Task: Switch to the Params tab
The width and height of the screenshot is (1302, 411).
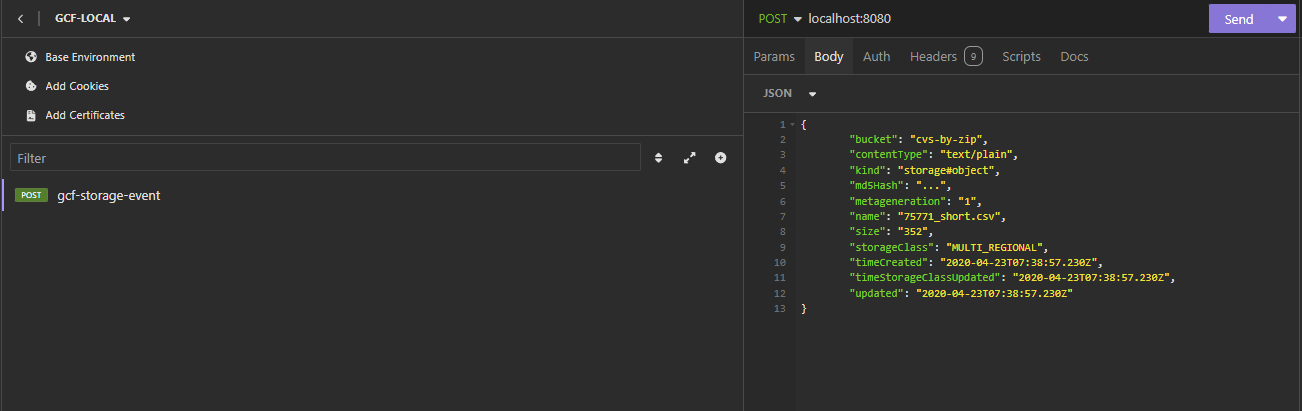Action: tap(774, 57)
